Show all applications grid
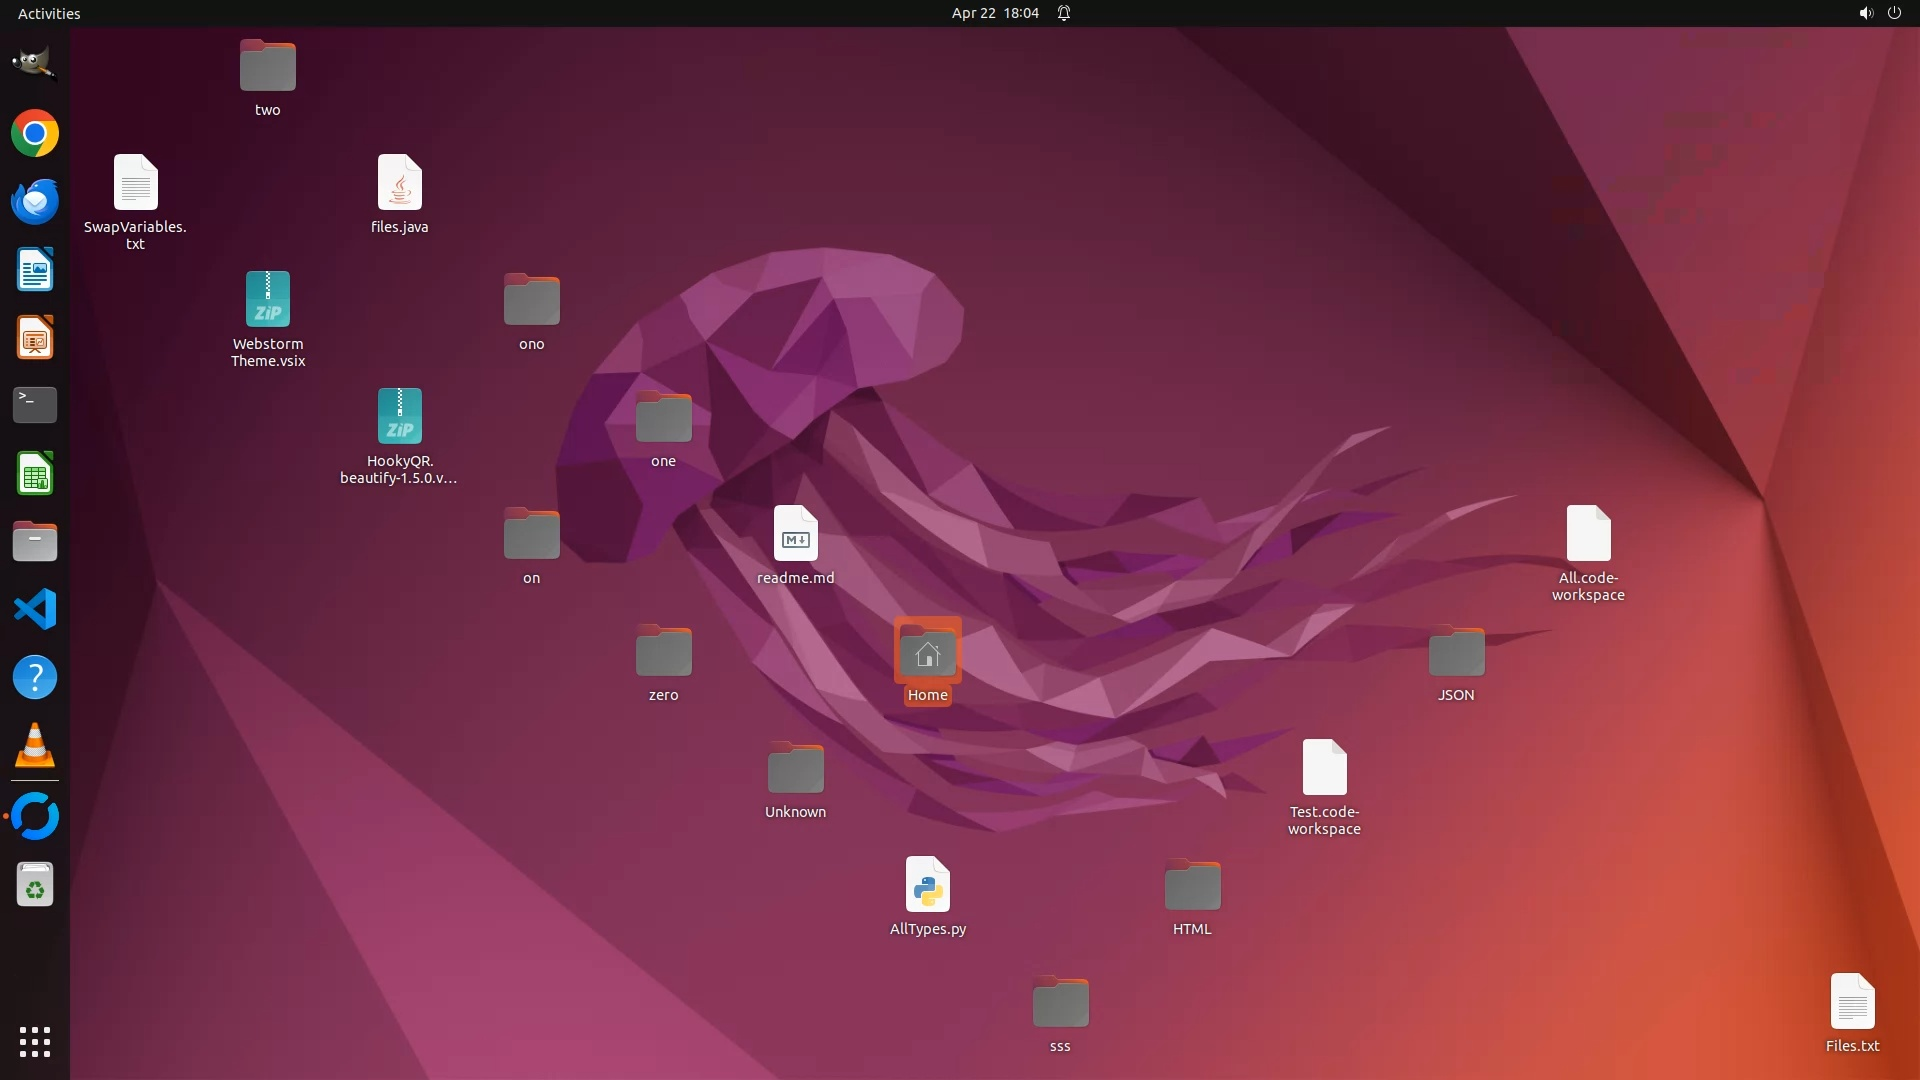The image size is (1920, 1080). click(35, 1041)
